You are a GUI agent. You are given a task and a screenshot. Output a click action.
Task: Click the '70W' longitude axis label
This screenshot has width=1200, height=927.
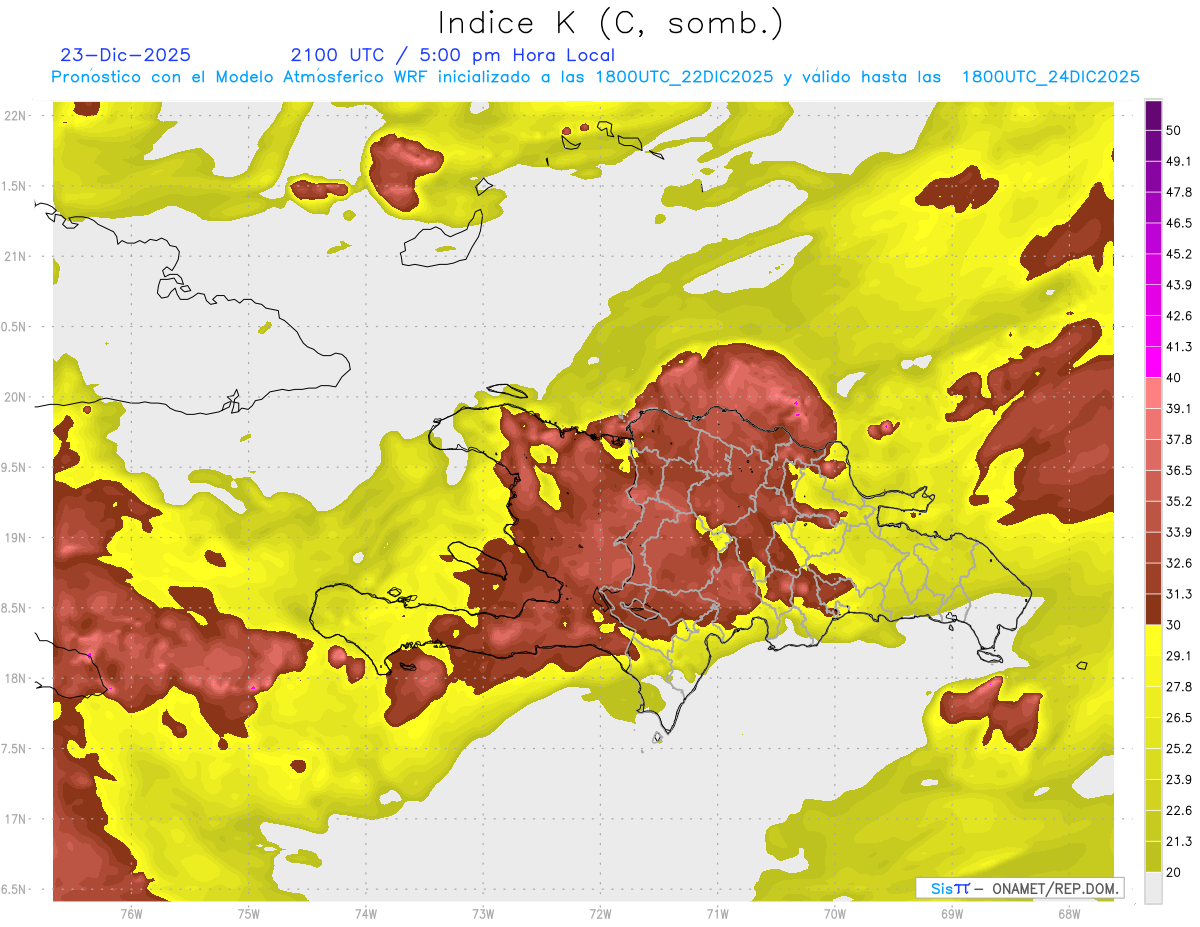[835, 914]
